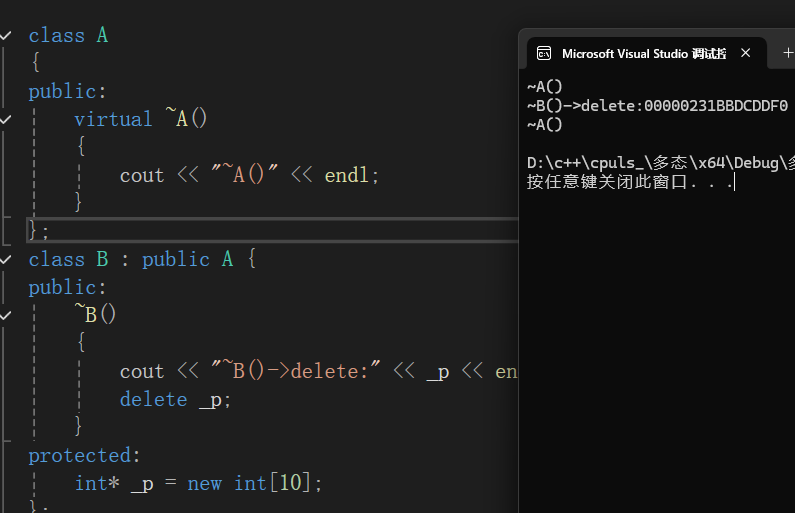
Task: Click the first ~A() output line in console
Action: 545,87
